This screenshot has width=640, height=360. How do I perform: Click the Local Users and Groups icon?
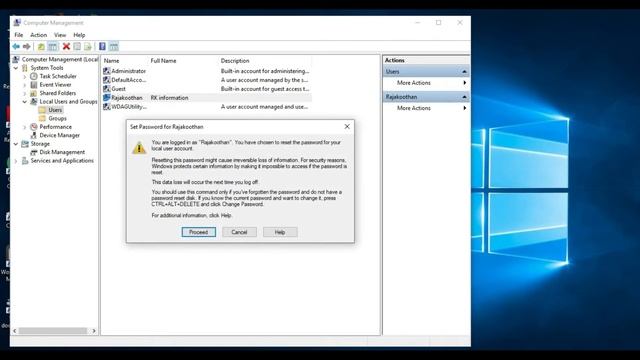(x=34, y=102)
